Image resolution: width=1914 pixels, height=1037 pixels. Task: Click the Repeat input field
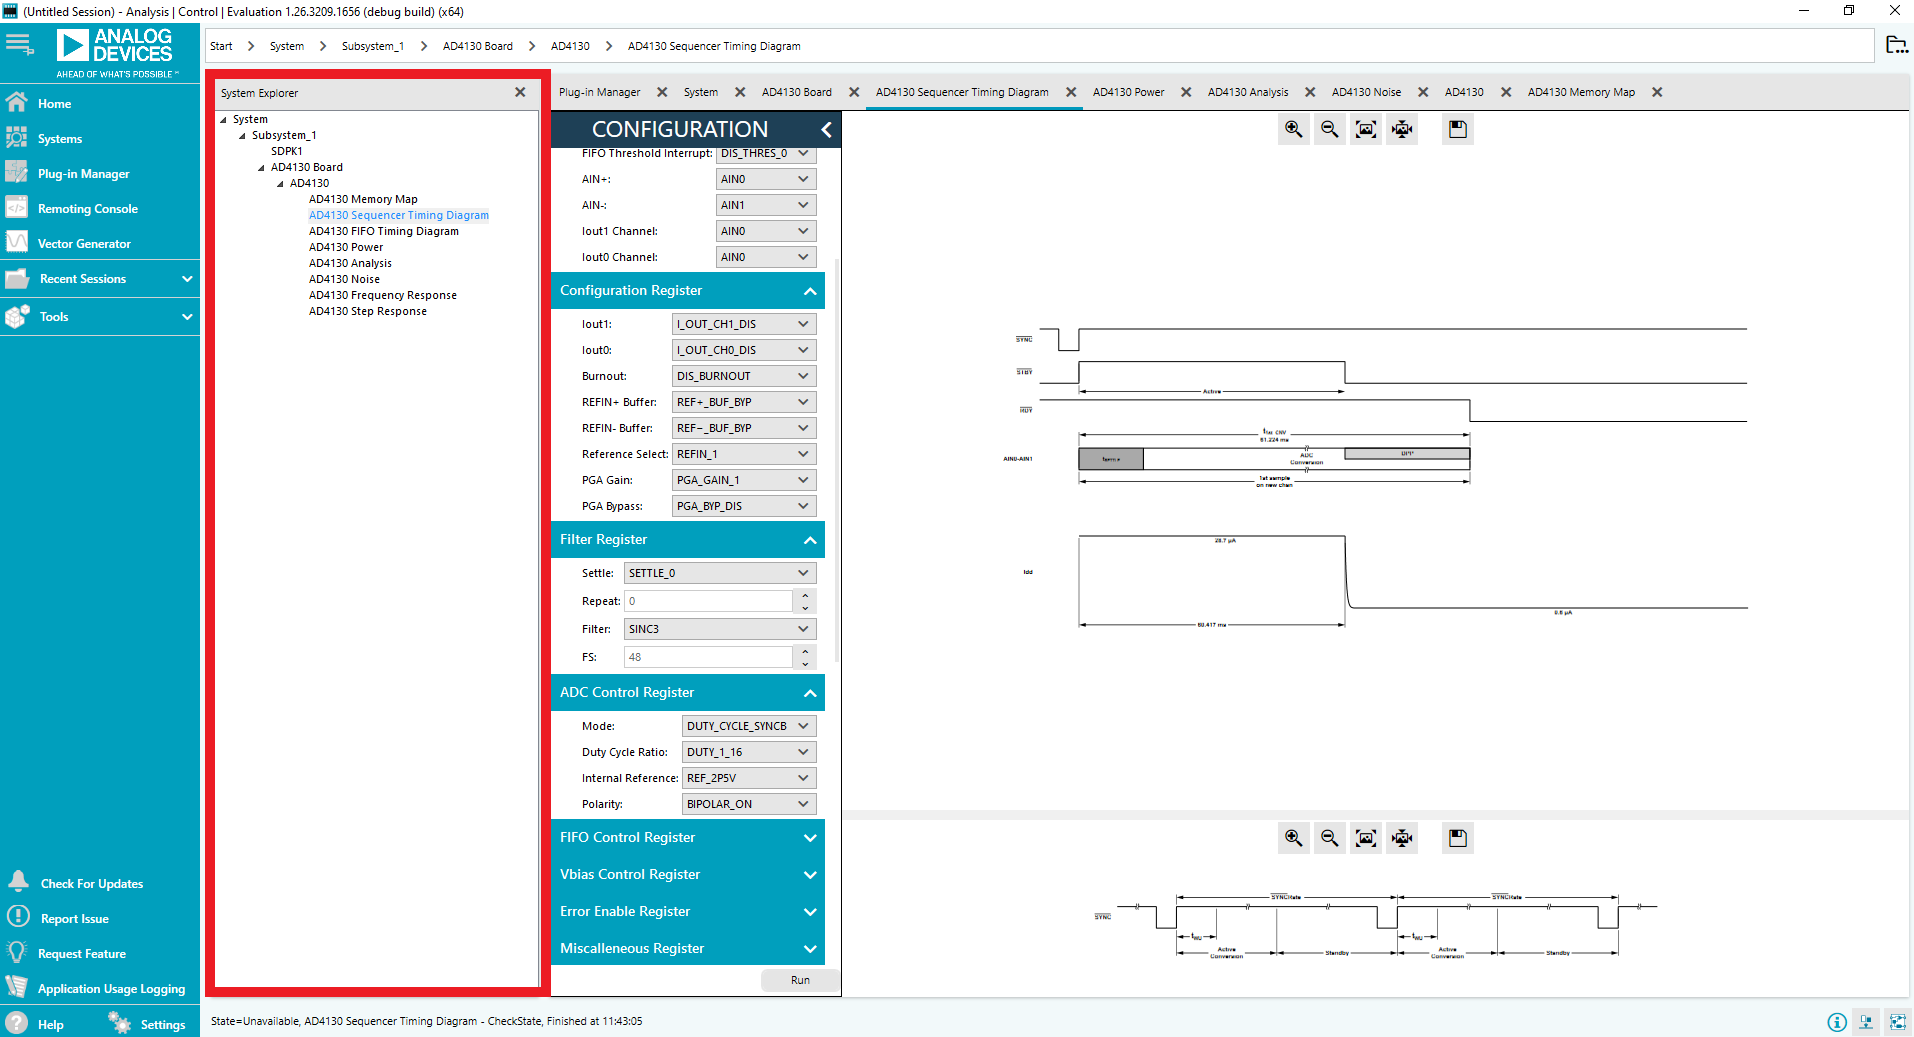coord(708,601)
